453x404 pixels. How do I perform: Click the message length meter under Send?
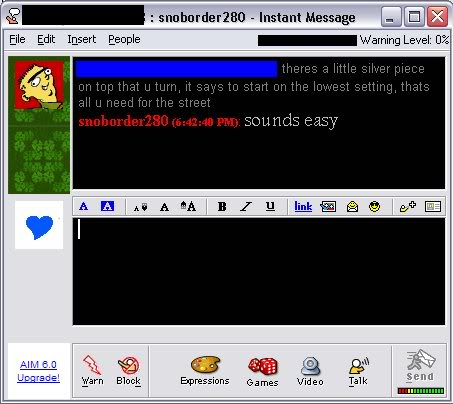[x=421, y=391]
